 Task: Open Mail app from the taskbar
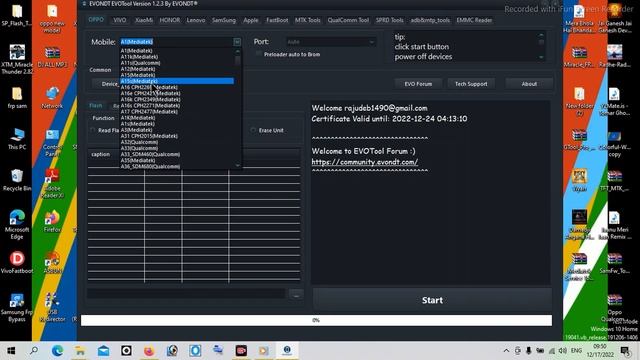103,351
